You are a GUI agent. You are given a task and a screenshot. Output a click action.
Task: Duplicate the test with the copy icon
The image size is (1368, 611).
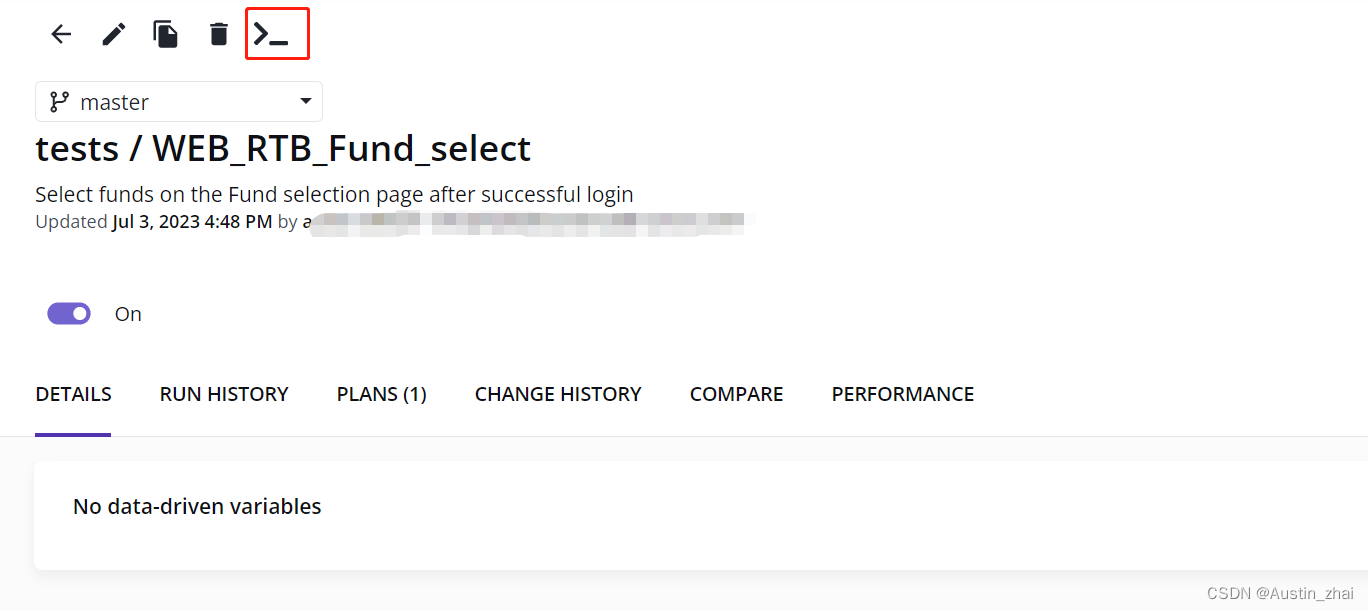(x=166, y=34)
